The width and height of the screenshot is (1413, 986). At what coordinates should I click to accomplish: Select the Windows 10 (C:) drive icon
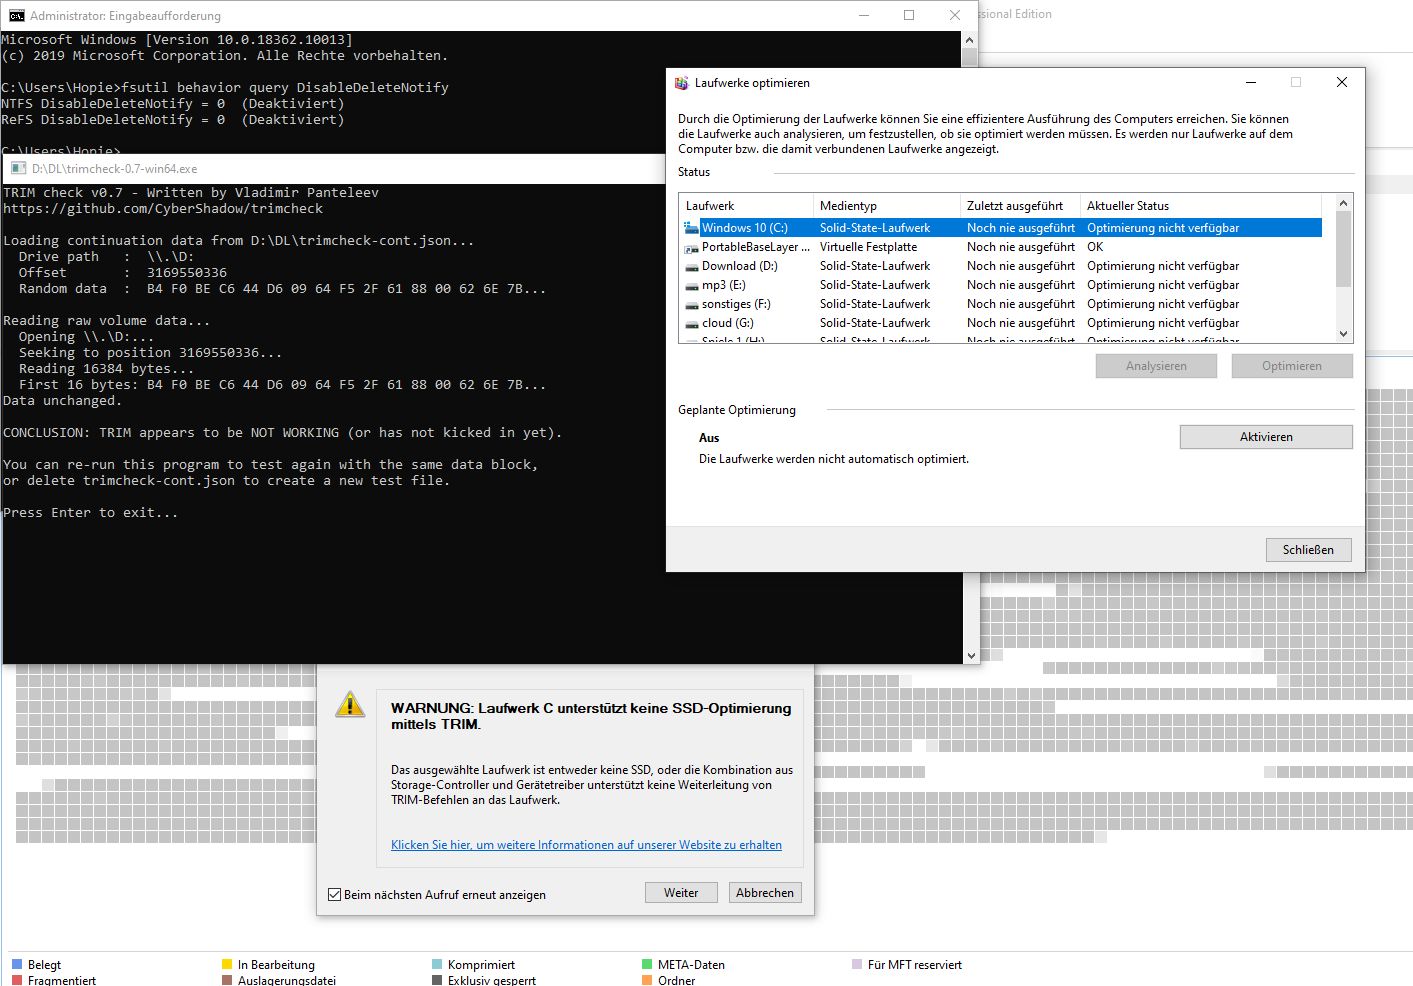click(x=691, y=228)
